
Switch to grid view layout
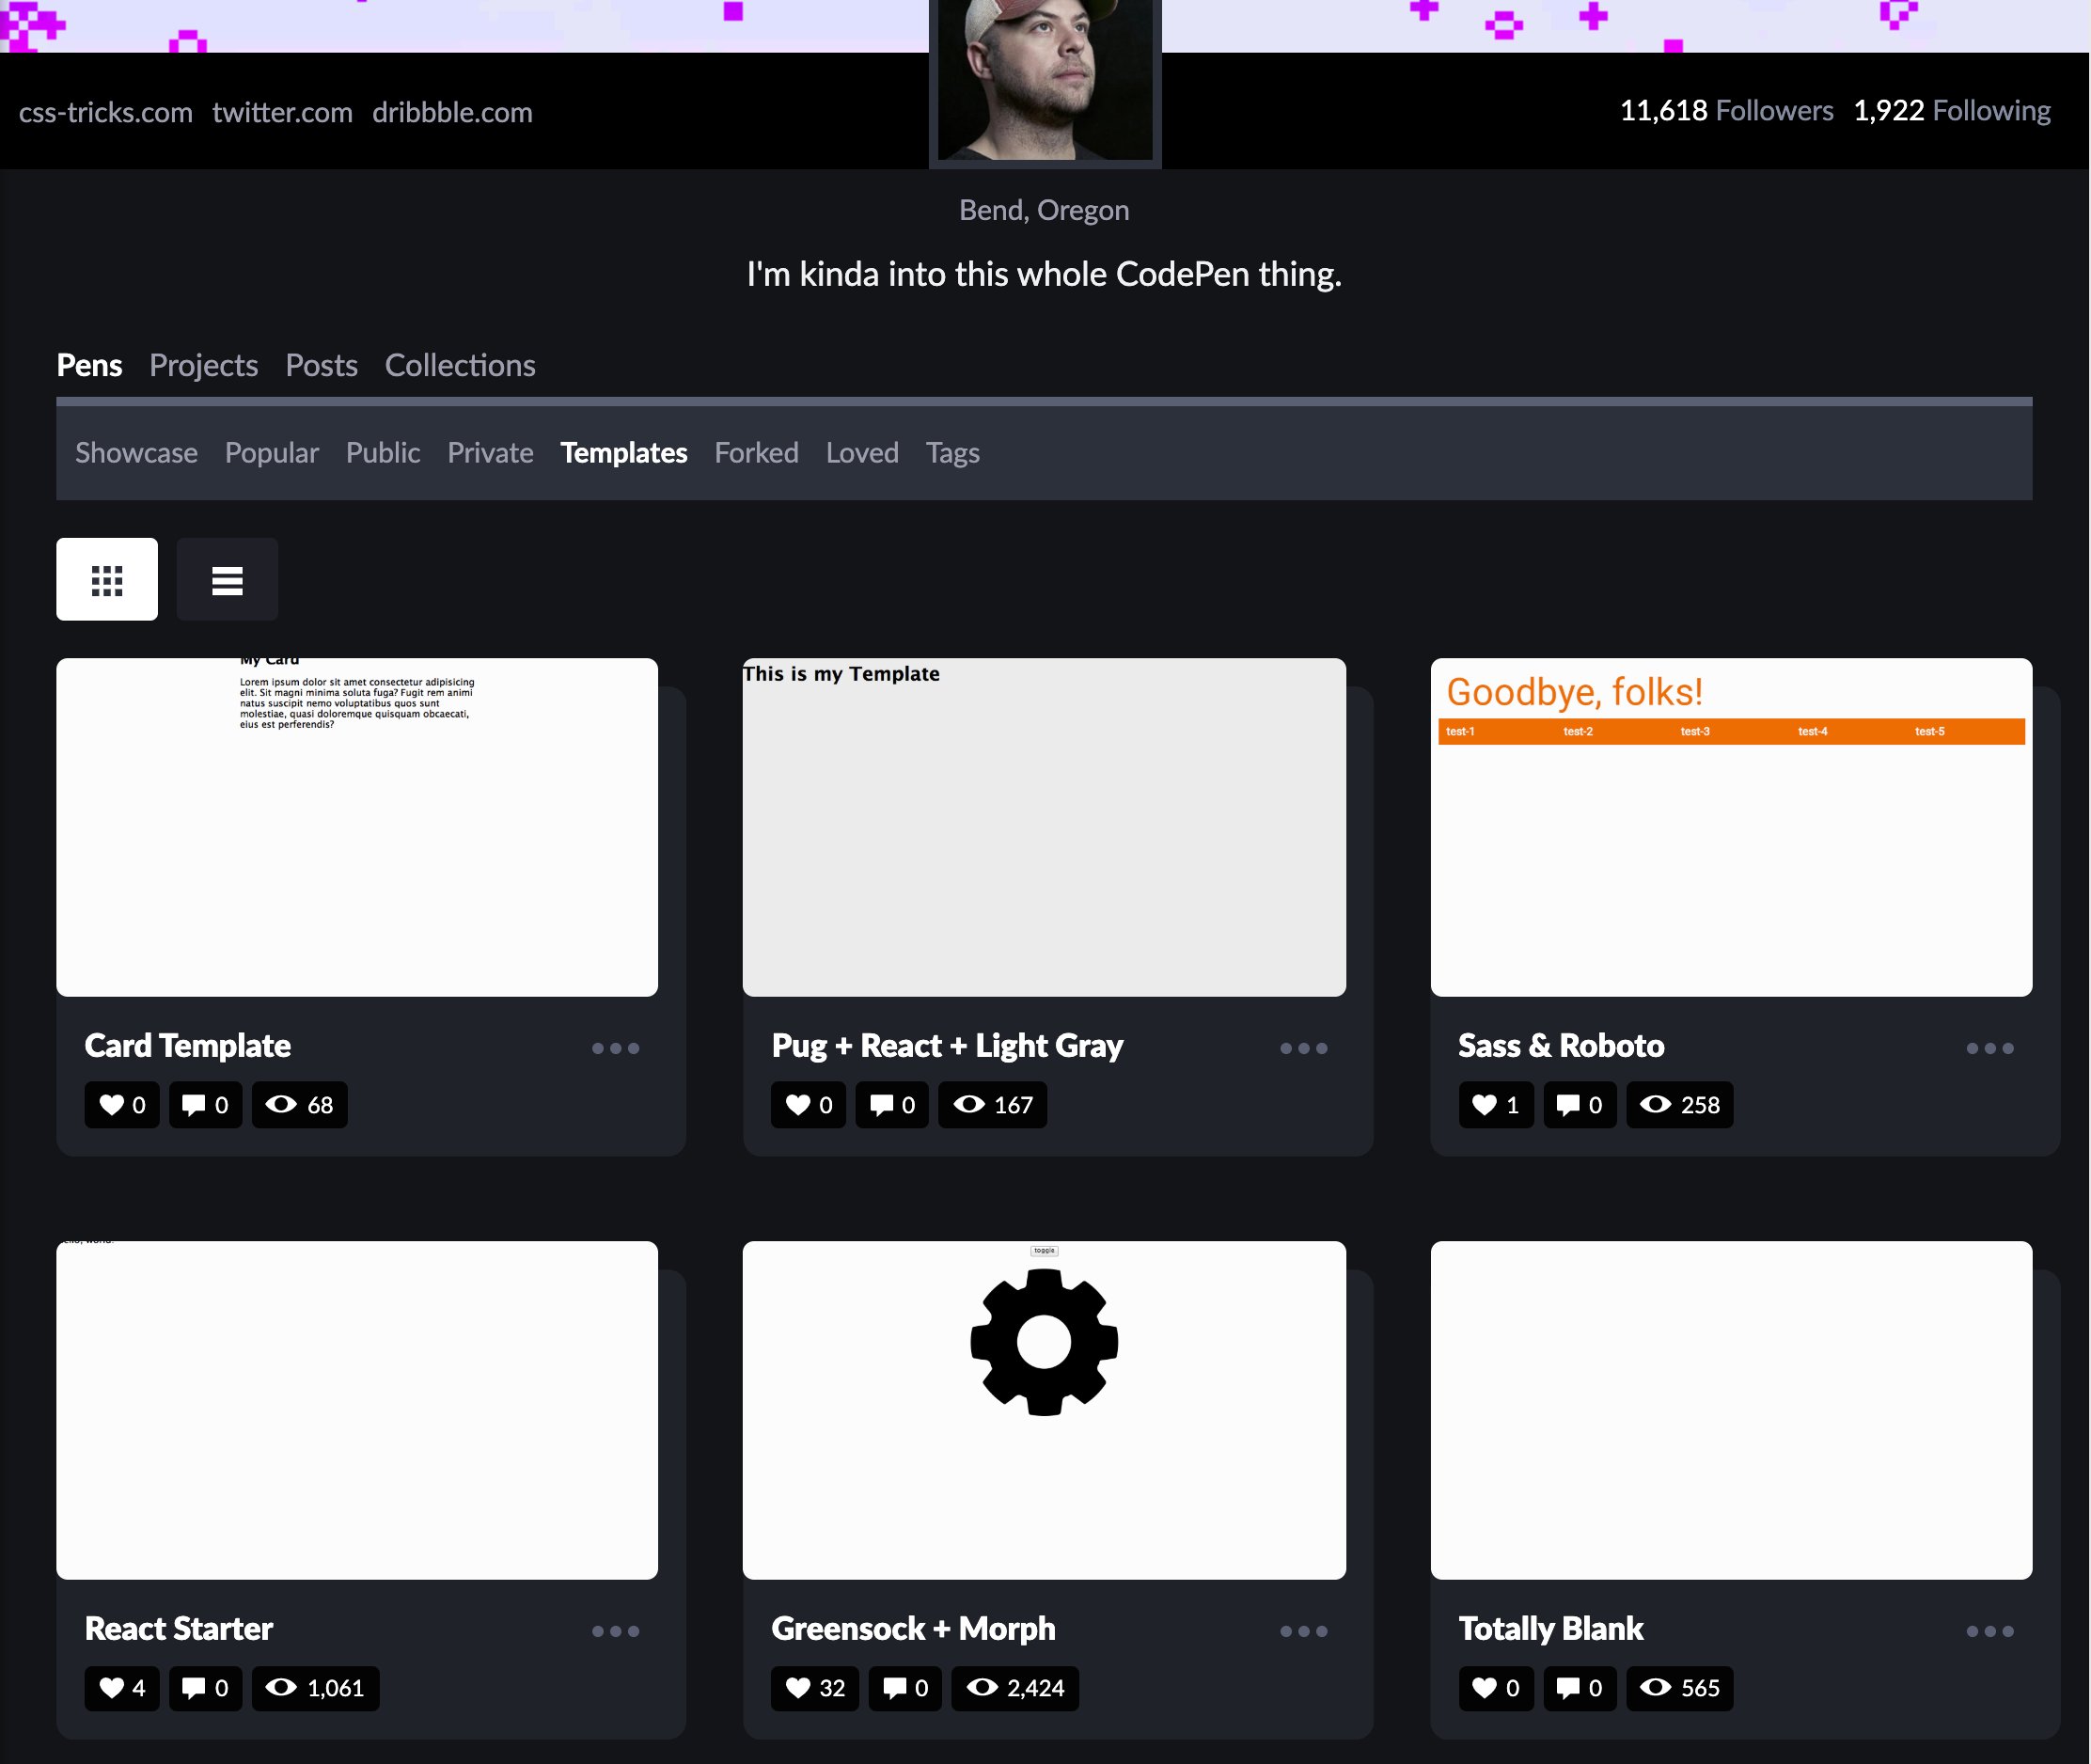[107, 579]
